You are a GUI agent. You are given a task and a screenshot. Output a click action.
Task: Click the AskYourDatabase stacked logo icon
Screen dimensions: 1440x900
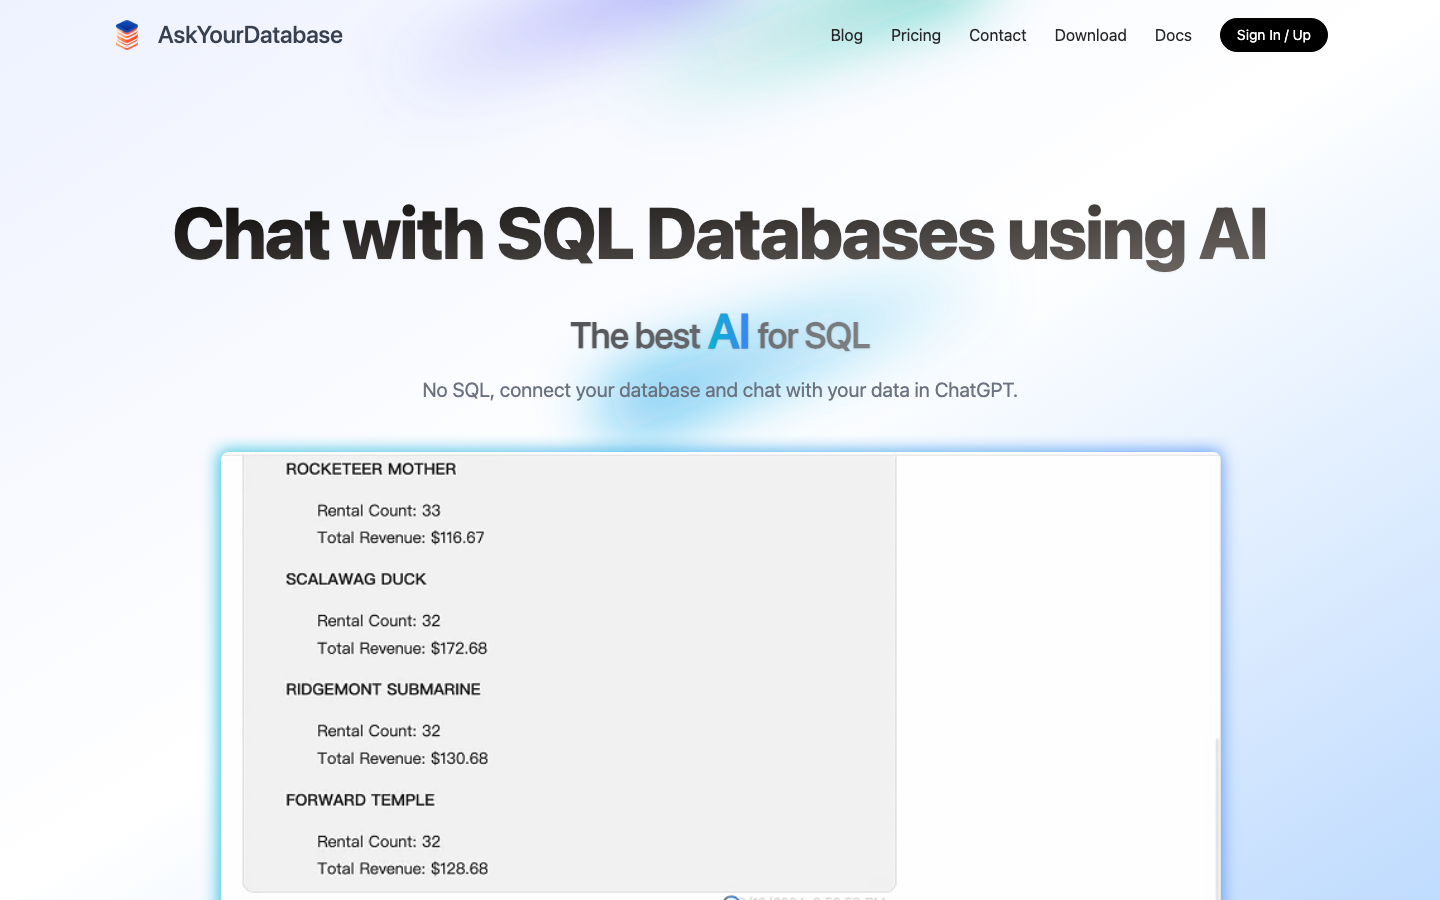[x=127, y=35]
